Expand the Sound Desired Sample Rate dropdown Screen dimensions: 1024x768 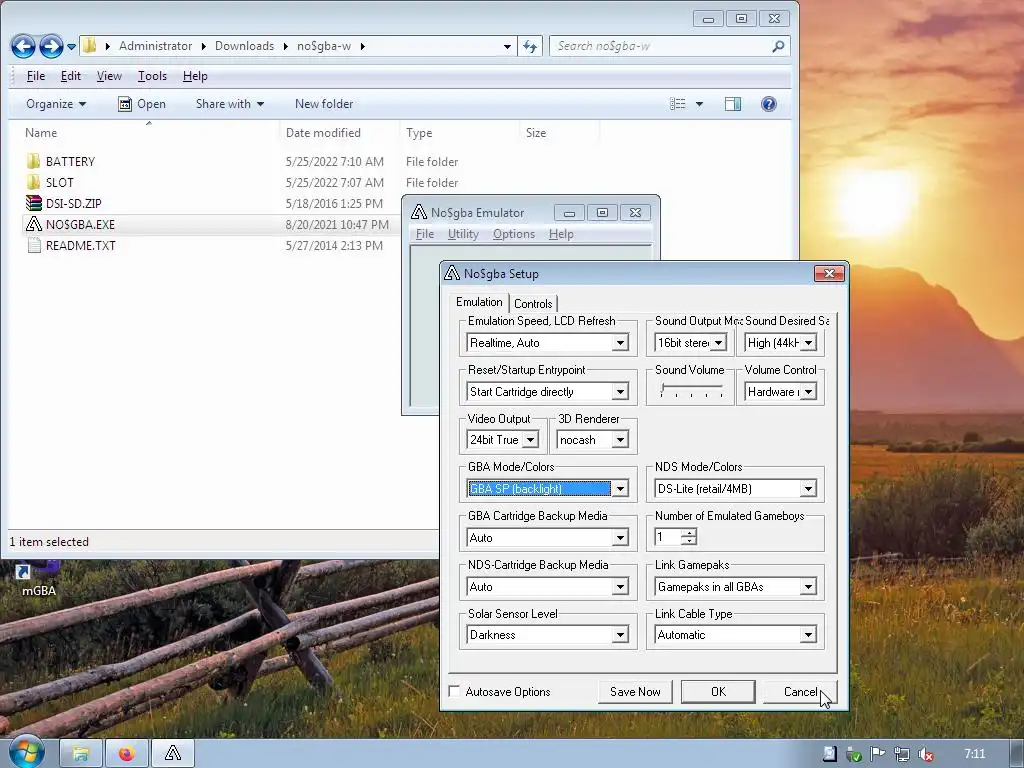coord(808,343)
